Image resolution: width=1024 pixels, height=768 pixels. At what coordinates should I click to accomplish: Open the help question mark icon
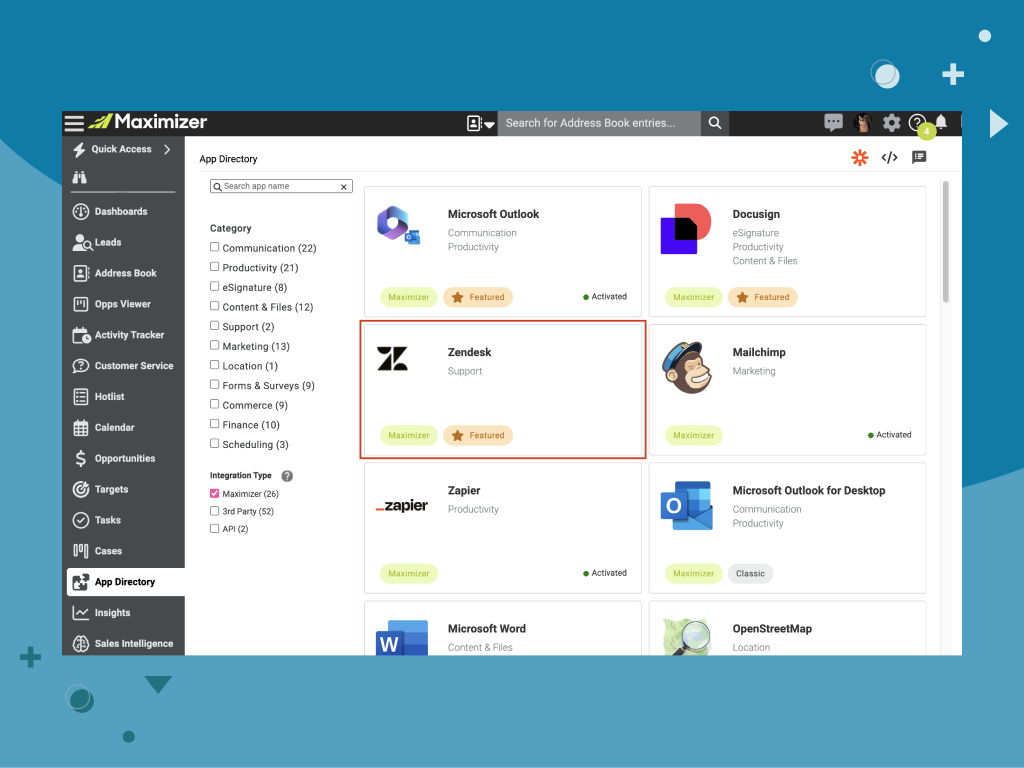917,122
